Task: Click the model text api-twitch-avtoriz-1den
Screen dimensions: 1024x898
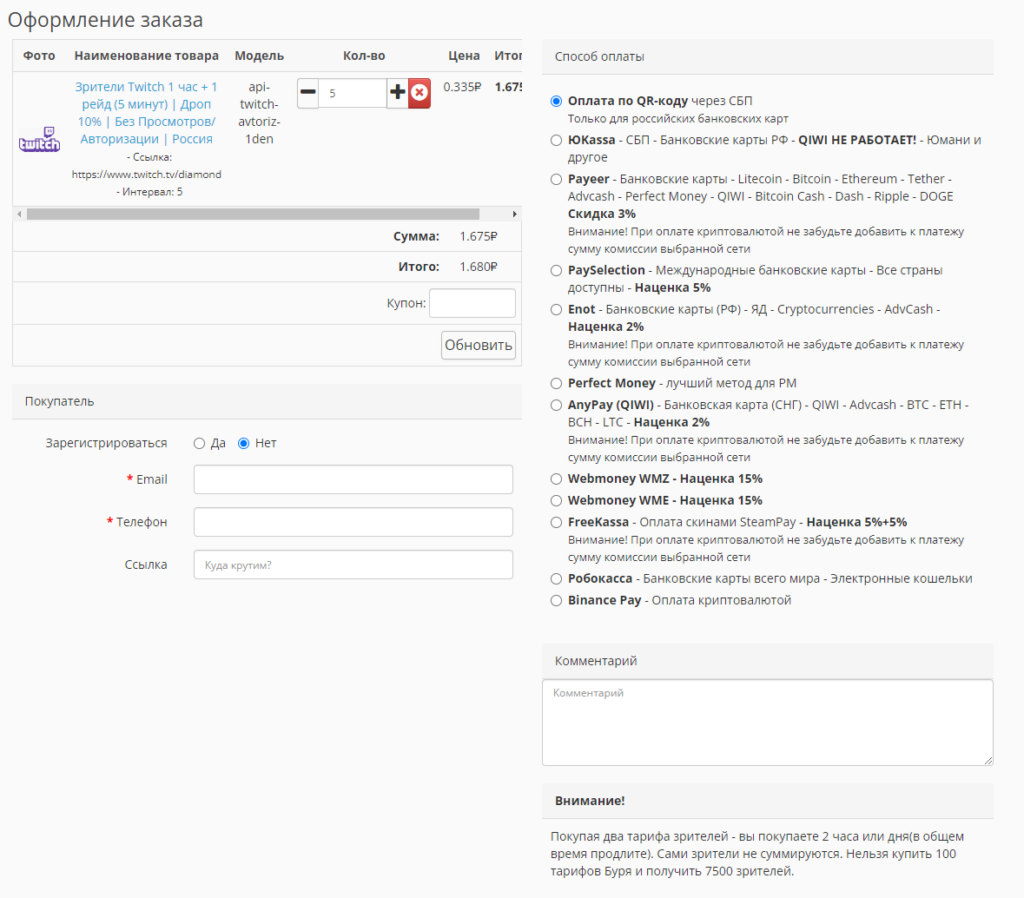Action: (259, 113)
